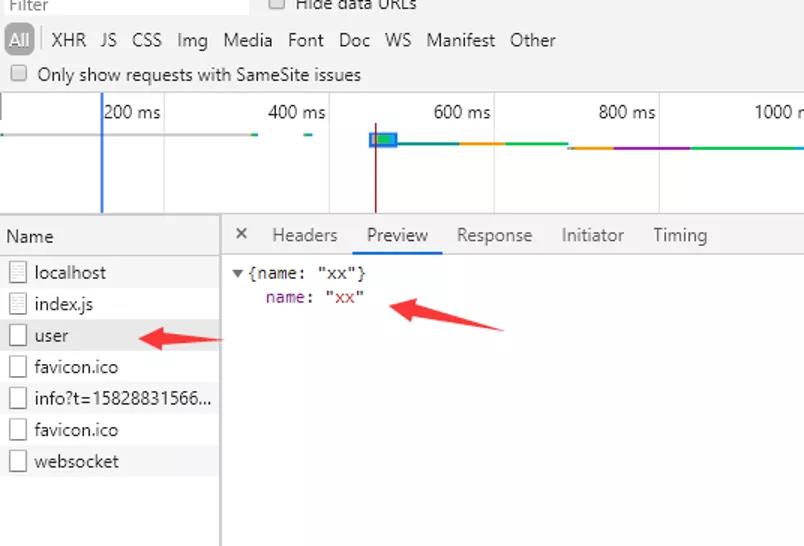Open the Timing tab
Image resolution: width=804 pixels, height=546 pixels.
coord(680,235)
